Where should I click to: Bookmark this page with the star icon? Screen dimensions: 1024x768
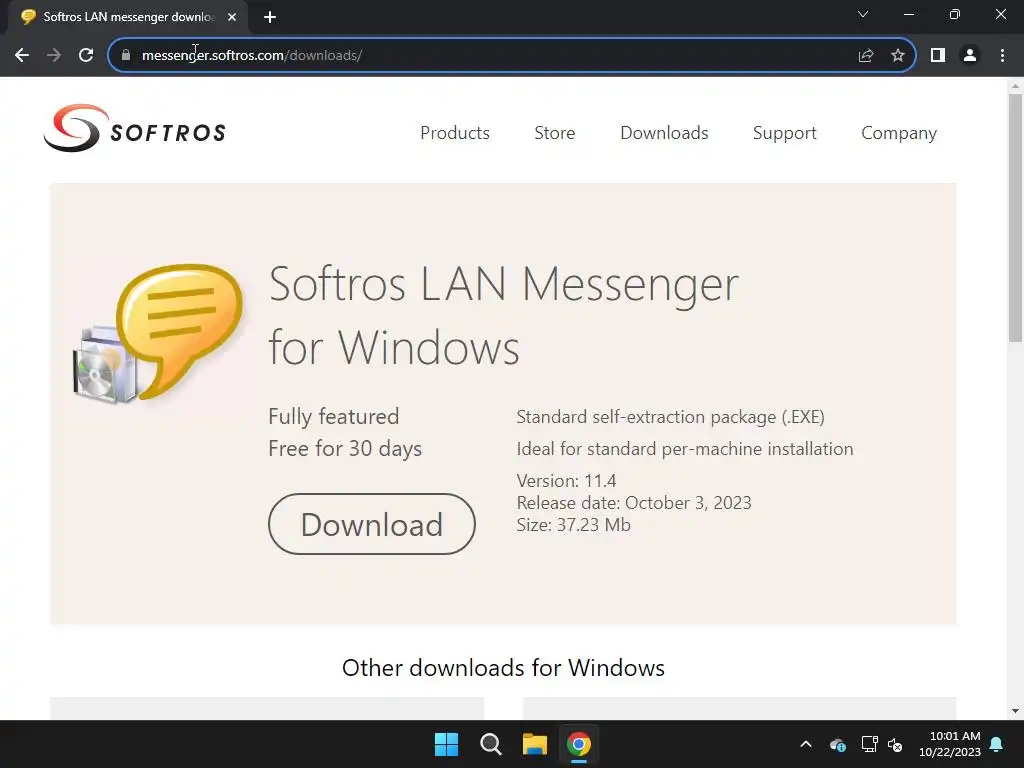point(898,56)
